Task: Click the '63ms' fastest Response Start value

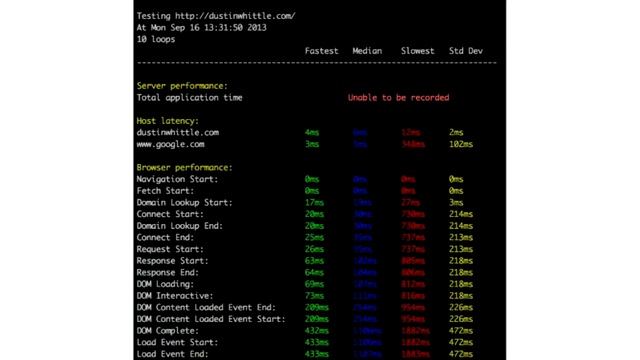Action: point(314,261)
